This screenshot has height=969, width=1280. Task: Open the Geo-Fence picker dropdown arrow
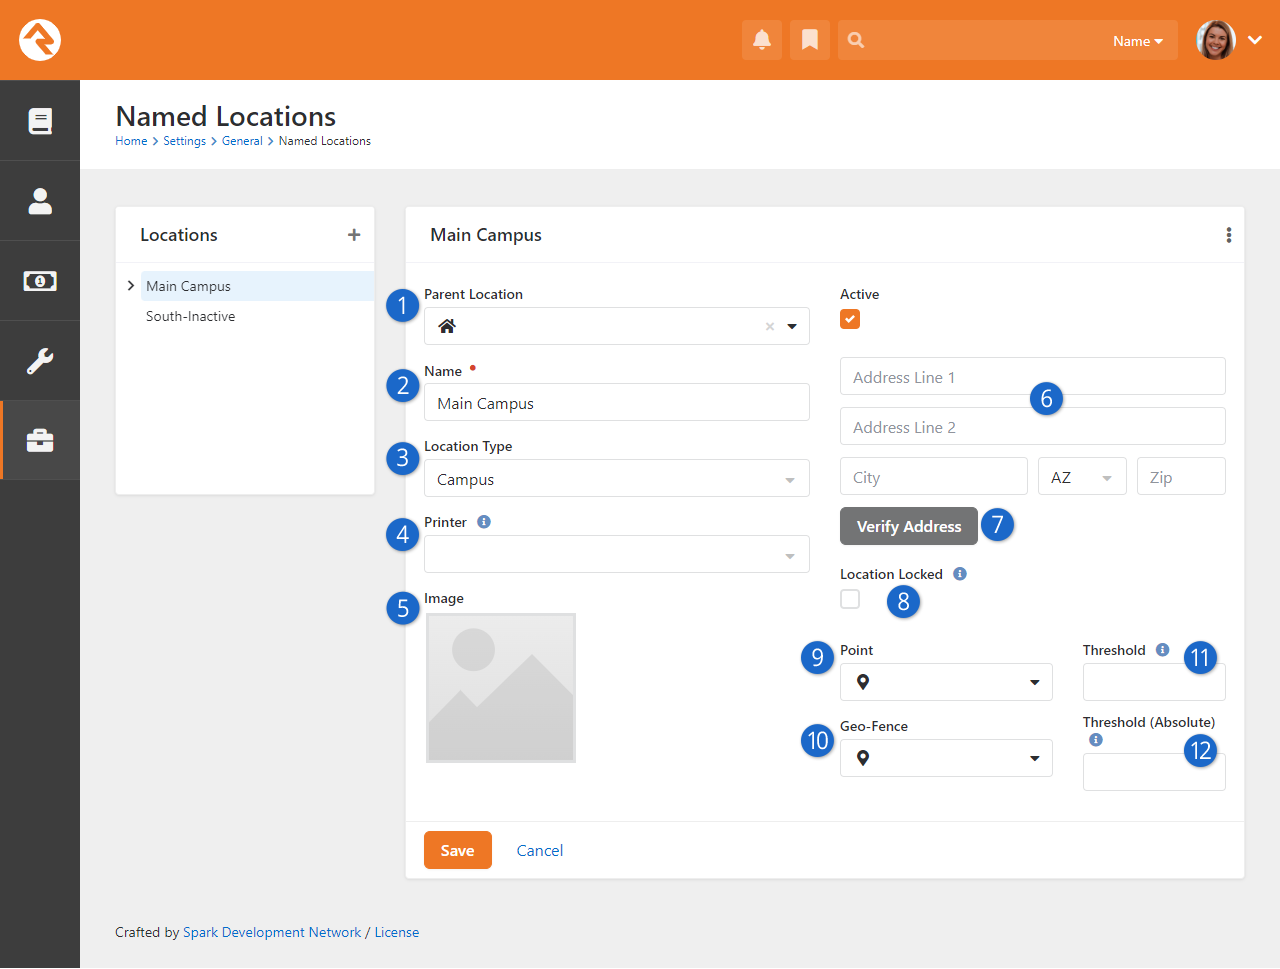[x=1035, y=758]
